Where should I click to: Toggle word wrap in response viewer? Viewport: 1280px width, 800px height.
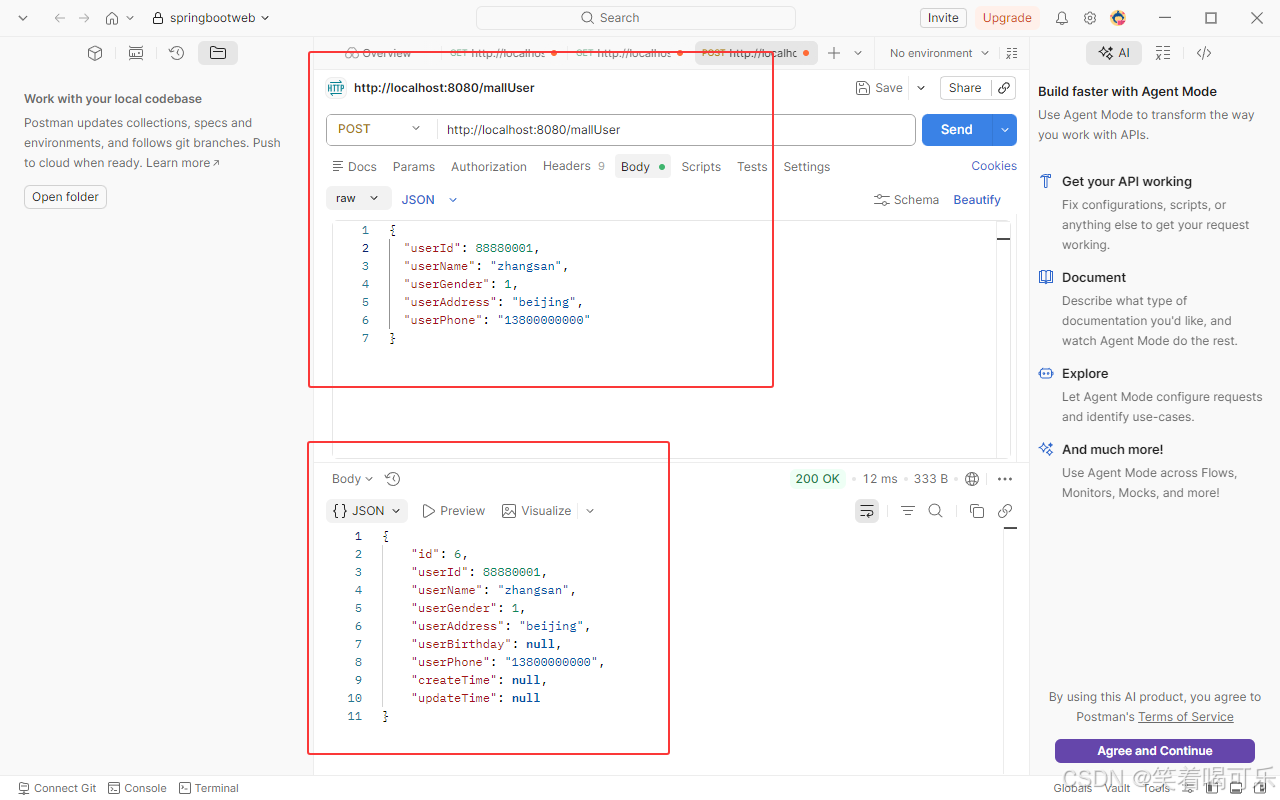[867, 511]
